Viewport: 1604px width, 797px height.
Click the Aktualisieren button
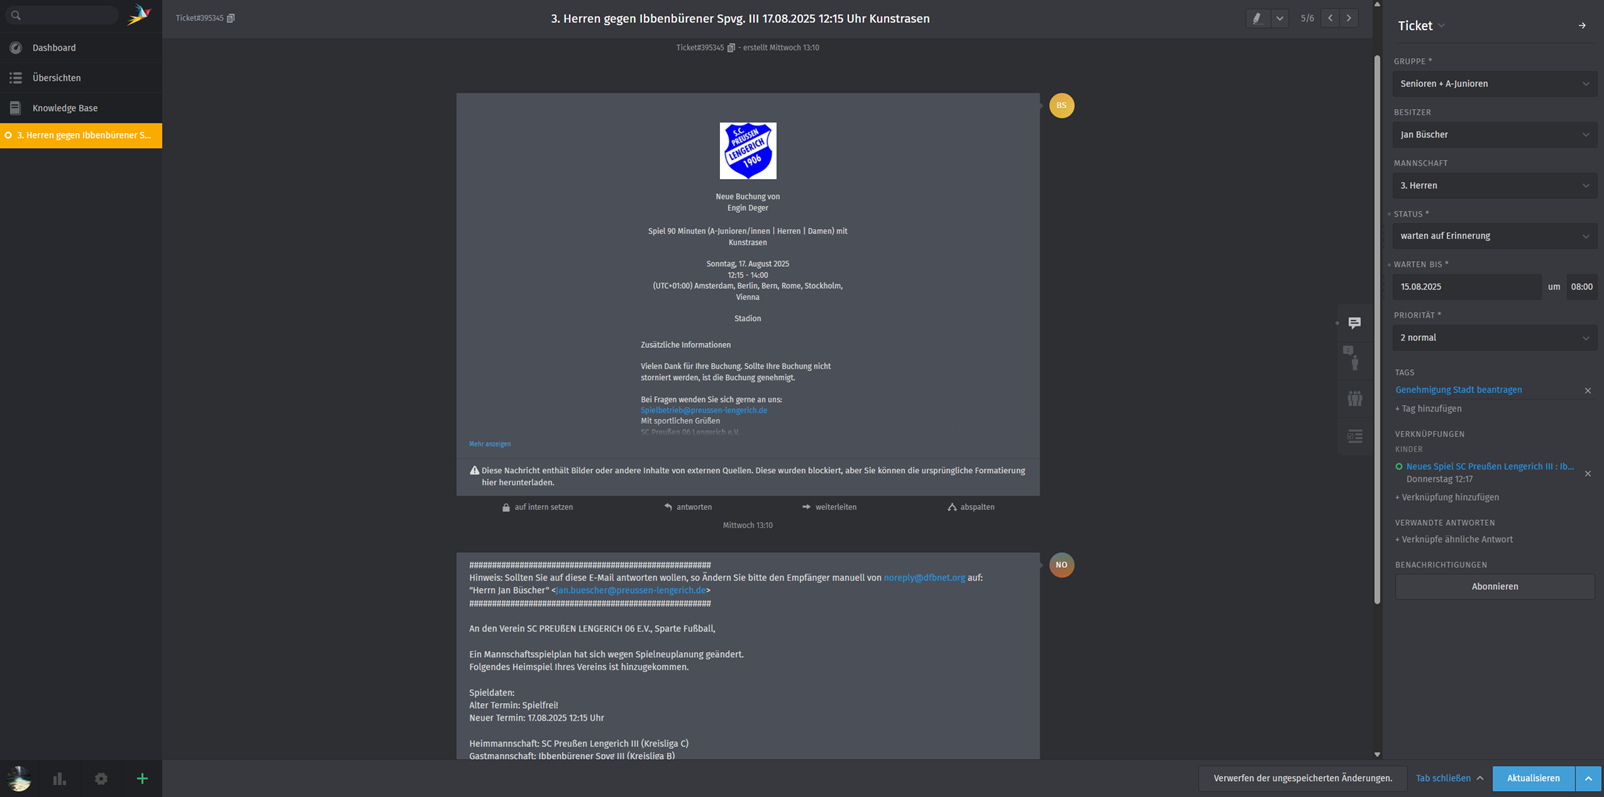pos(1532,778)
